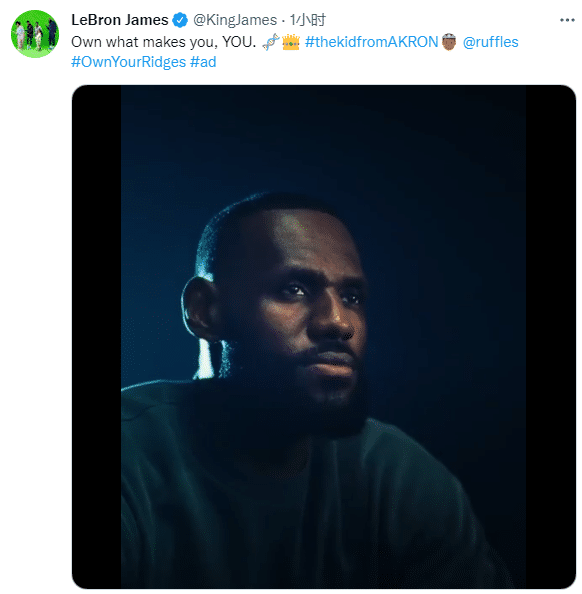Open the #ad hashtag
Viewport: 582px width, 594px height.
point(203,62)
